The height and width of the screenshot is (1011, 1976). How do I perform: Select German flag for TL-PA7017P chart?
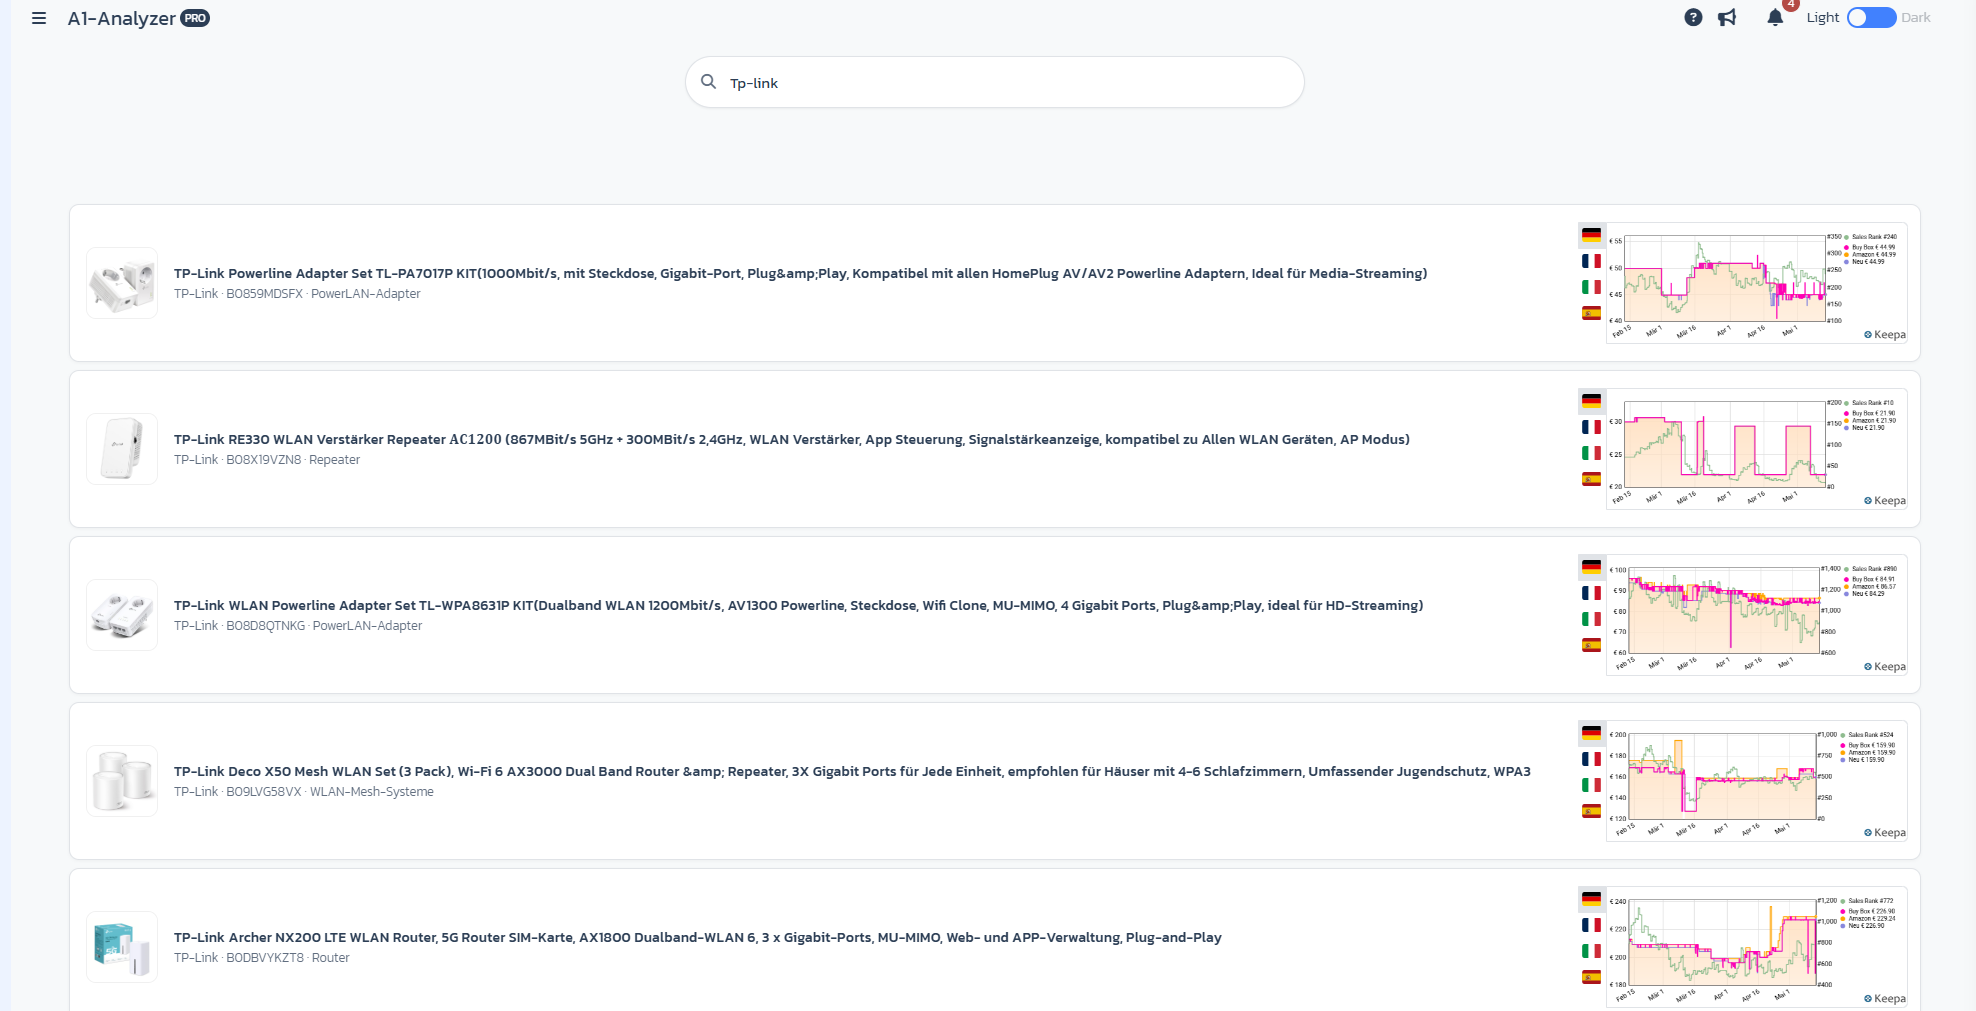tap(1591, 235)
